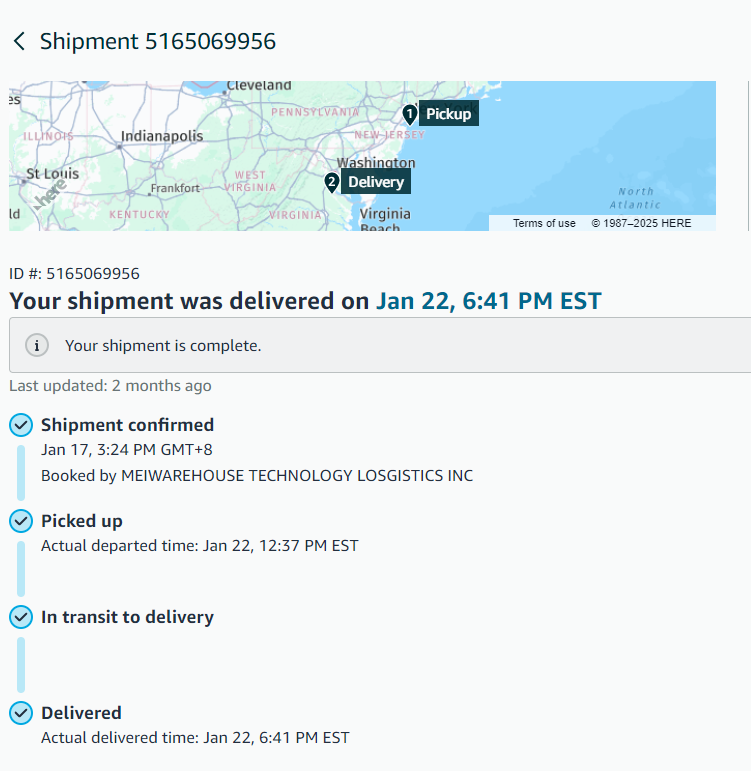Screen dimensions: 751x771
Task: Click the Pickup pin marker numbered 1
Action: (410, 114)
